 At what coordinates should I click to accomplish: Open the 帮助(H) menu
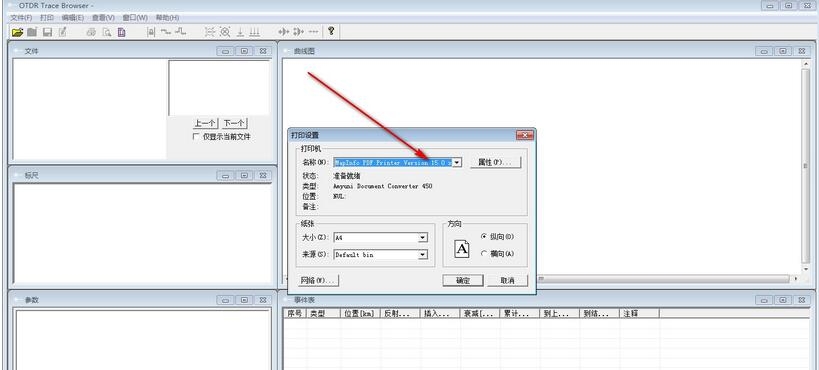(167, 17)
